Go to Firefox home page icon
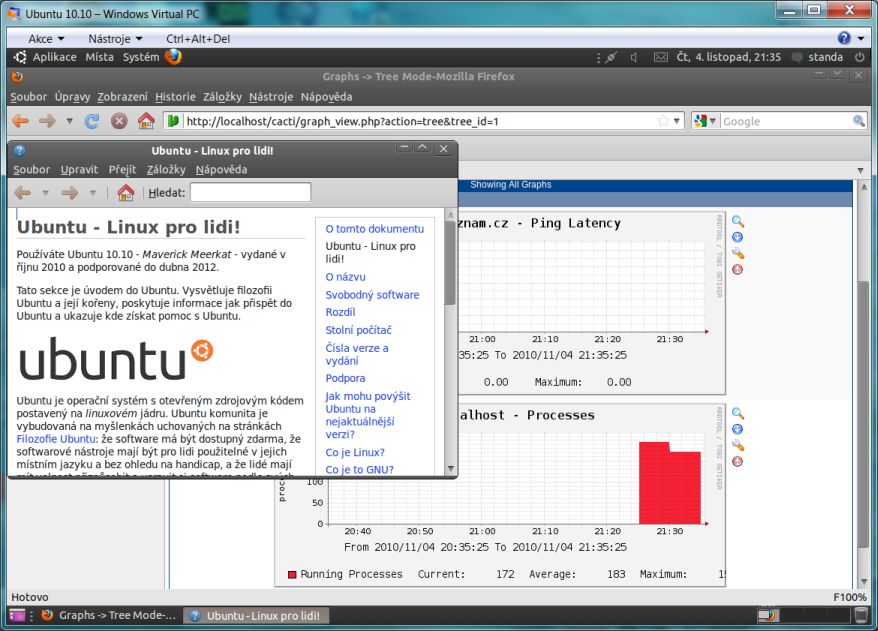Image resolution: width=878 pixels, height=631 pixels. (146, 121)
